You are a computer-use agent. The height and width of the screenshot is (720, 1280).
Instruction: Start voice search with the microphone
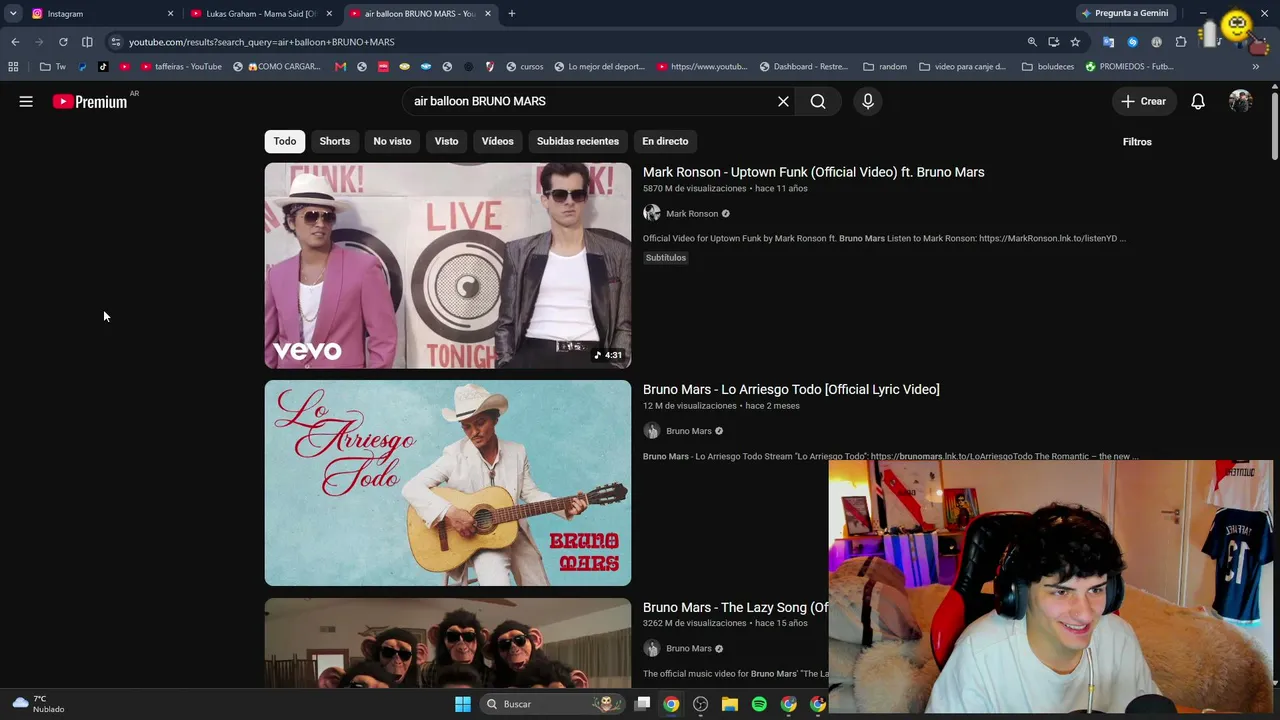coord(868,101)
